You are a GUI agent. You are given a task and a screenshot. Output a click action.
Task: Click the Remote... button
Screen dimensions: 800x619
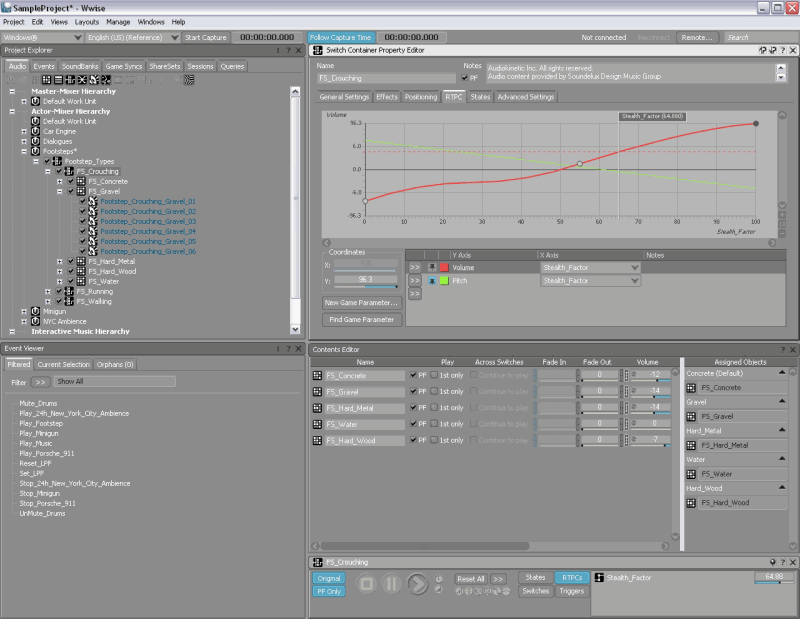click(697, 37)
